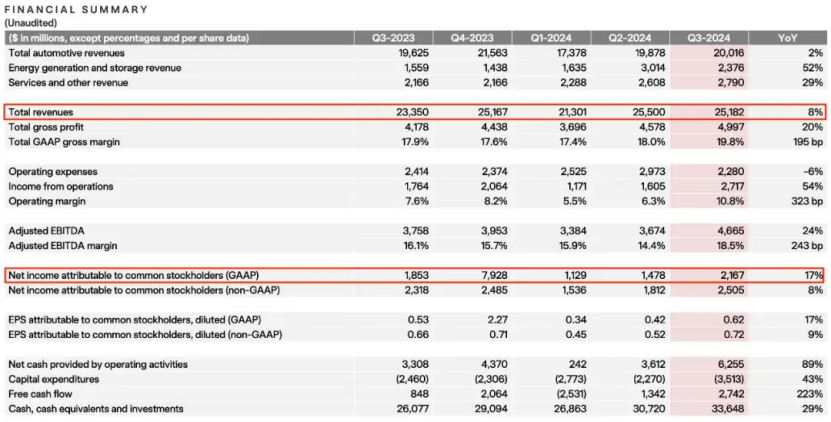
Task: Select Free cash flow YoY value 223%
Action: pos(808,395)
